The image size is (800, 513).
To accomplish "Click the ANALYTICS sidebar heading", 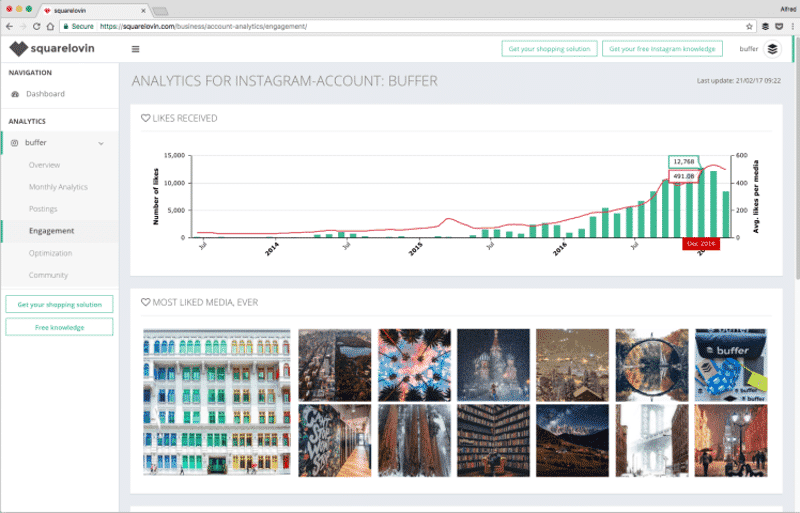I will pyautogui.click(x=27, y=121).
